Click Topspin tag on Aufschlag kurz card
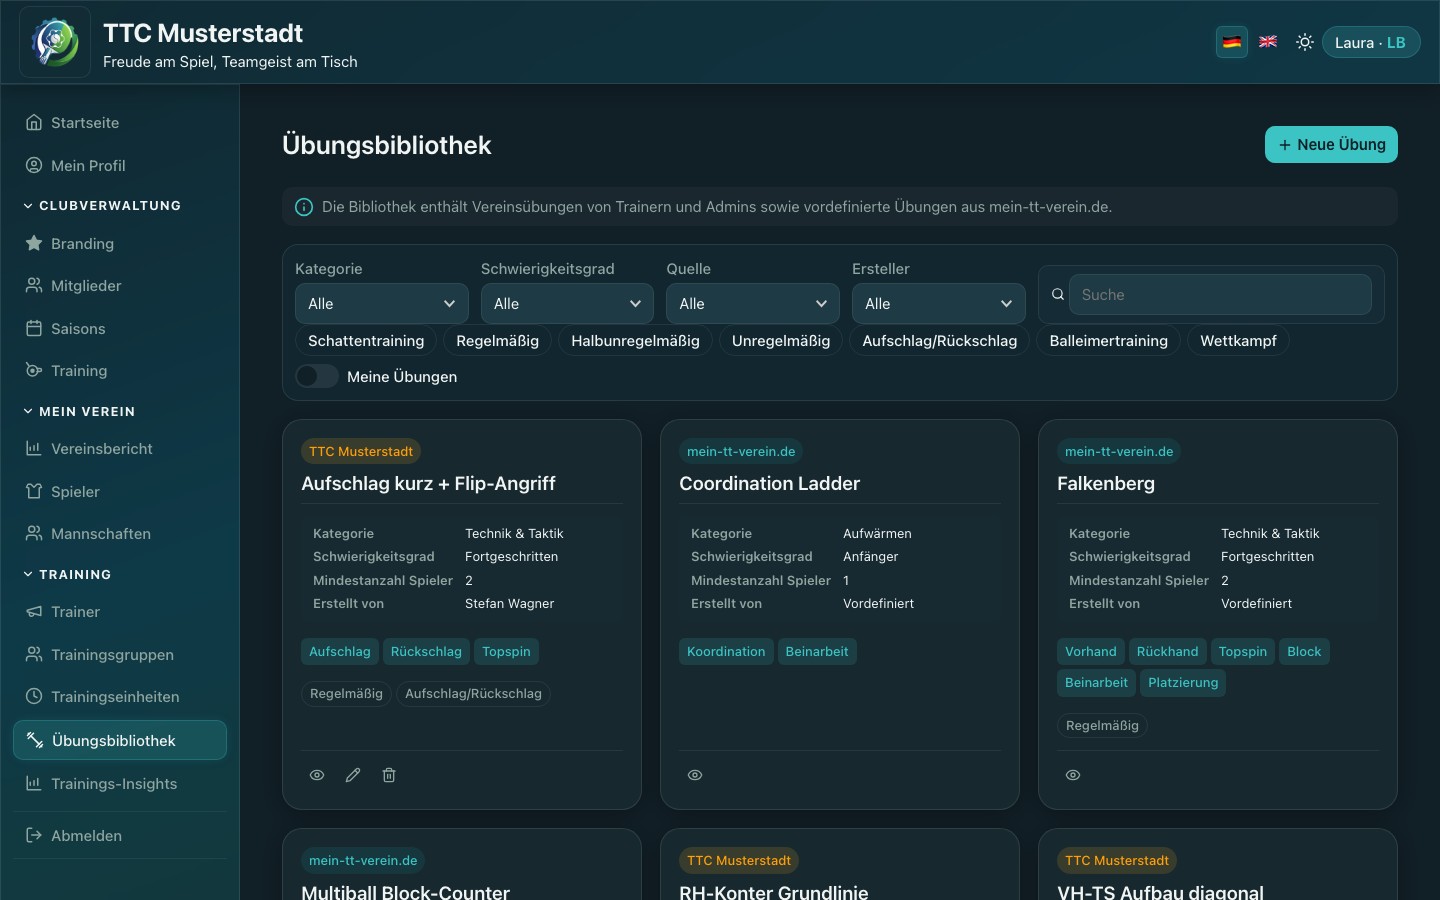 506,651
